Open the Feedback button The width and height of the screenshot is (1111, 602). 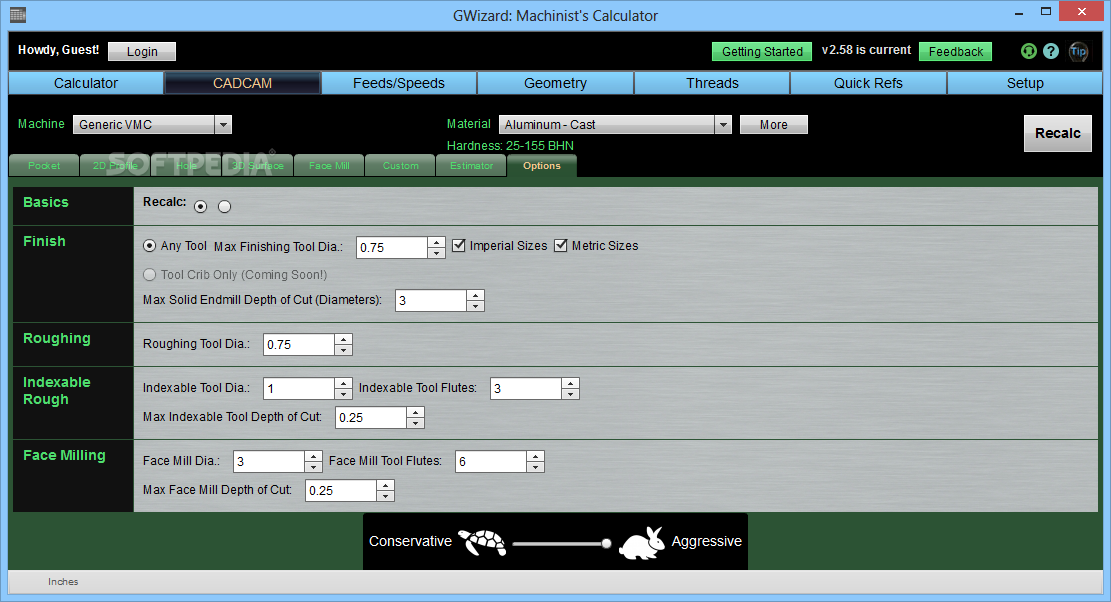[x=956, y=52]
